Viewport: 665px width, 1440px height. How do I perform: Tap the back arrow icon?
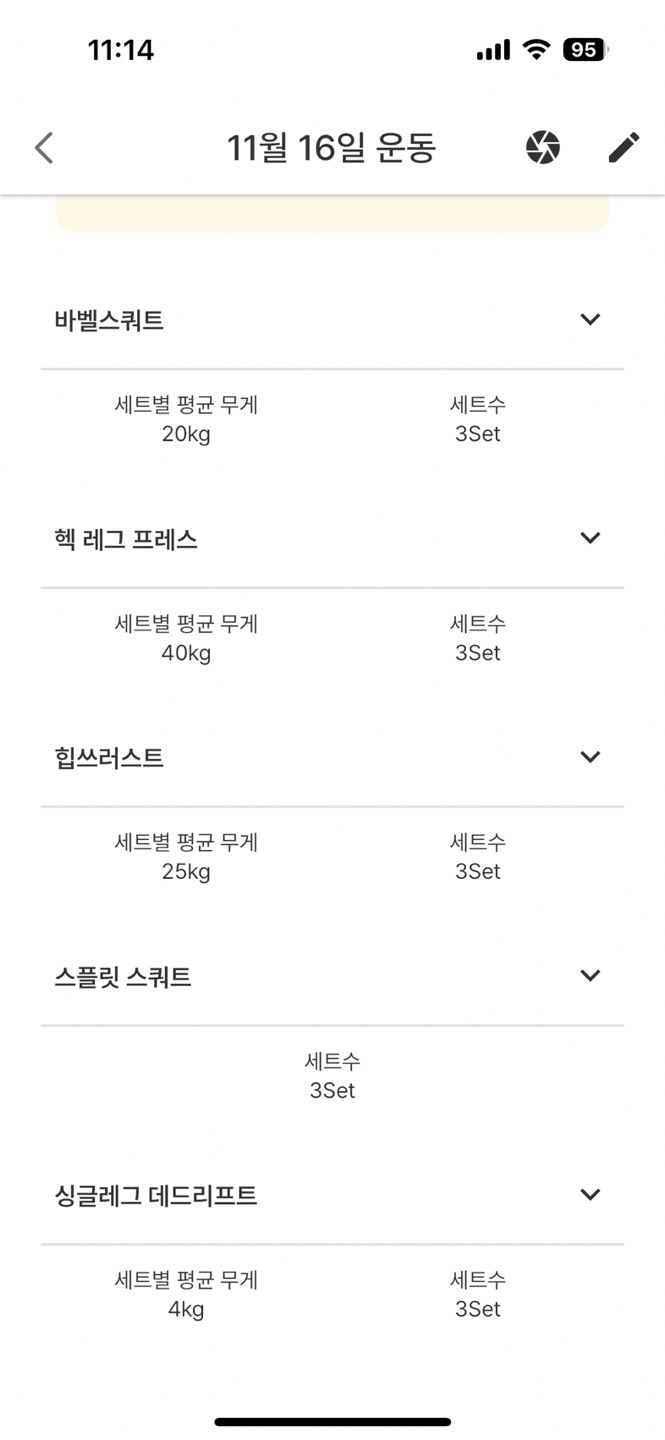(43, 148)
